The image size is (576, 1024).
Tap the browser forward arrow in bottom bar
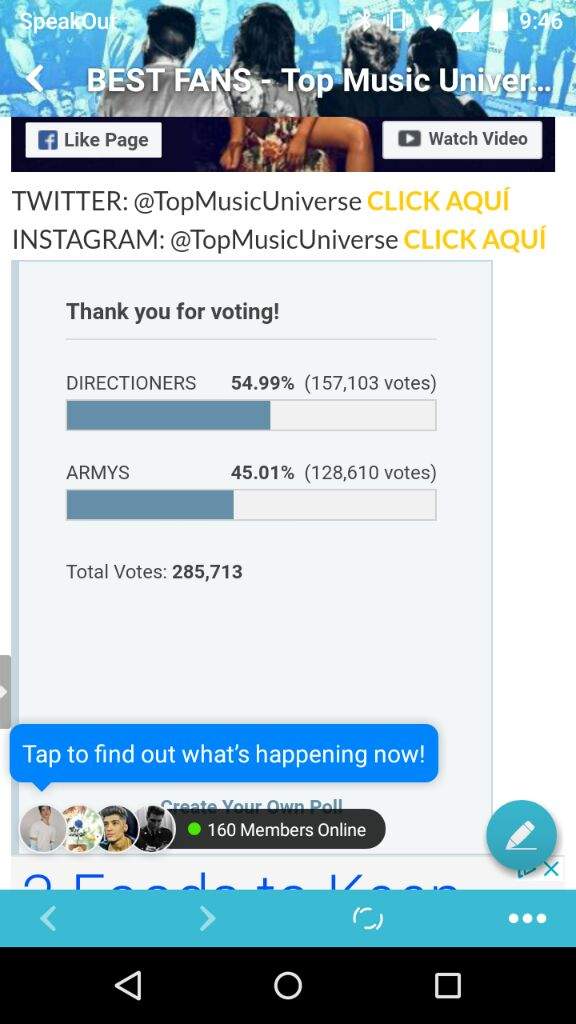pyautogui.click(x=206, y=918)
